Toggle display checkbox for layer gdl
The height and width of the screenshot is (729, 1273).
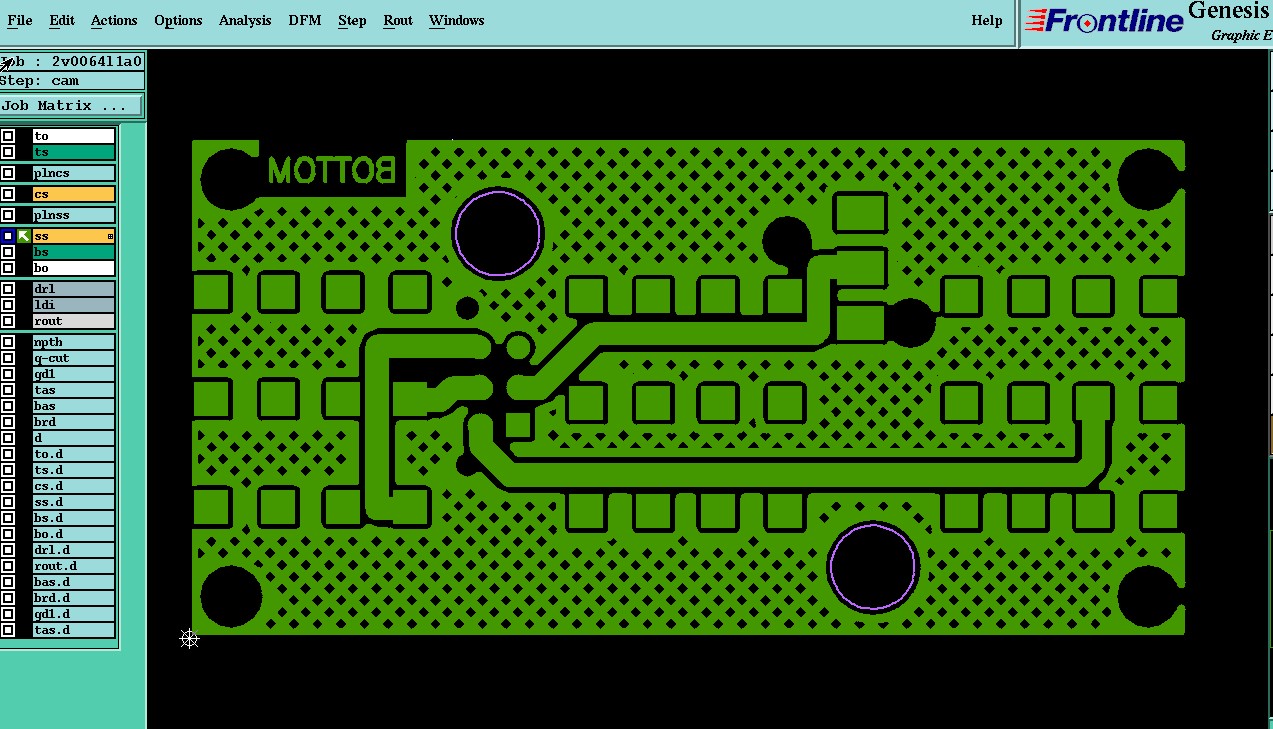click(8, 374)
